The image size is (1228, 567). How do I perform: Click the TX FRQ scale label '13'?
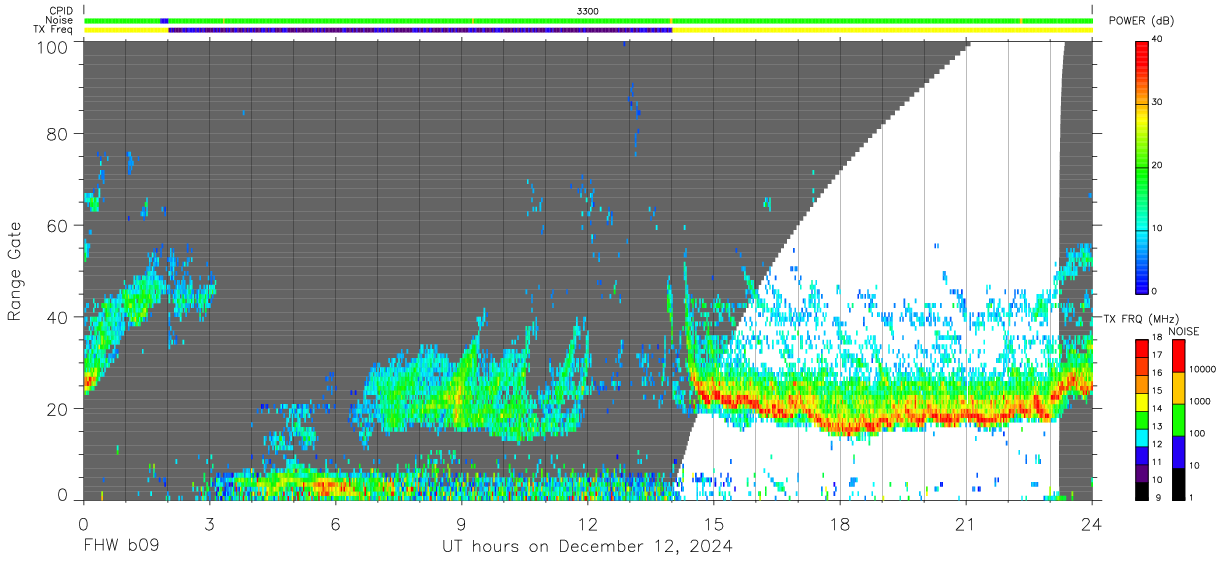point(1158,427)
